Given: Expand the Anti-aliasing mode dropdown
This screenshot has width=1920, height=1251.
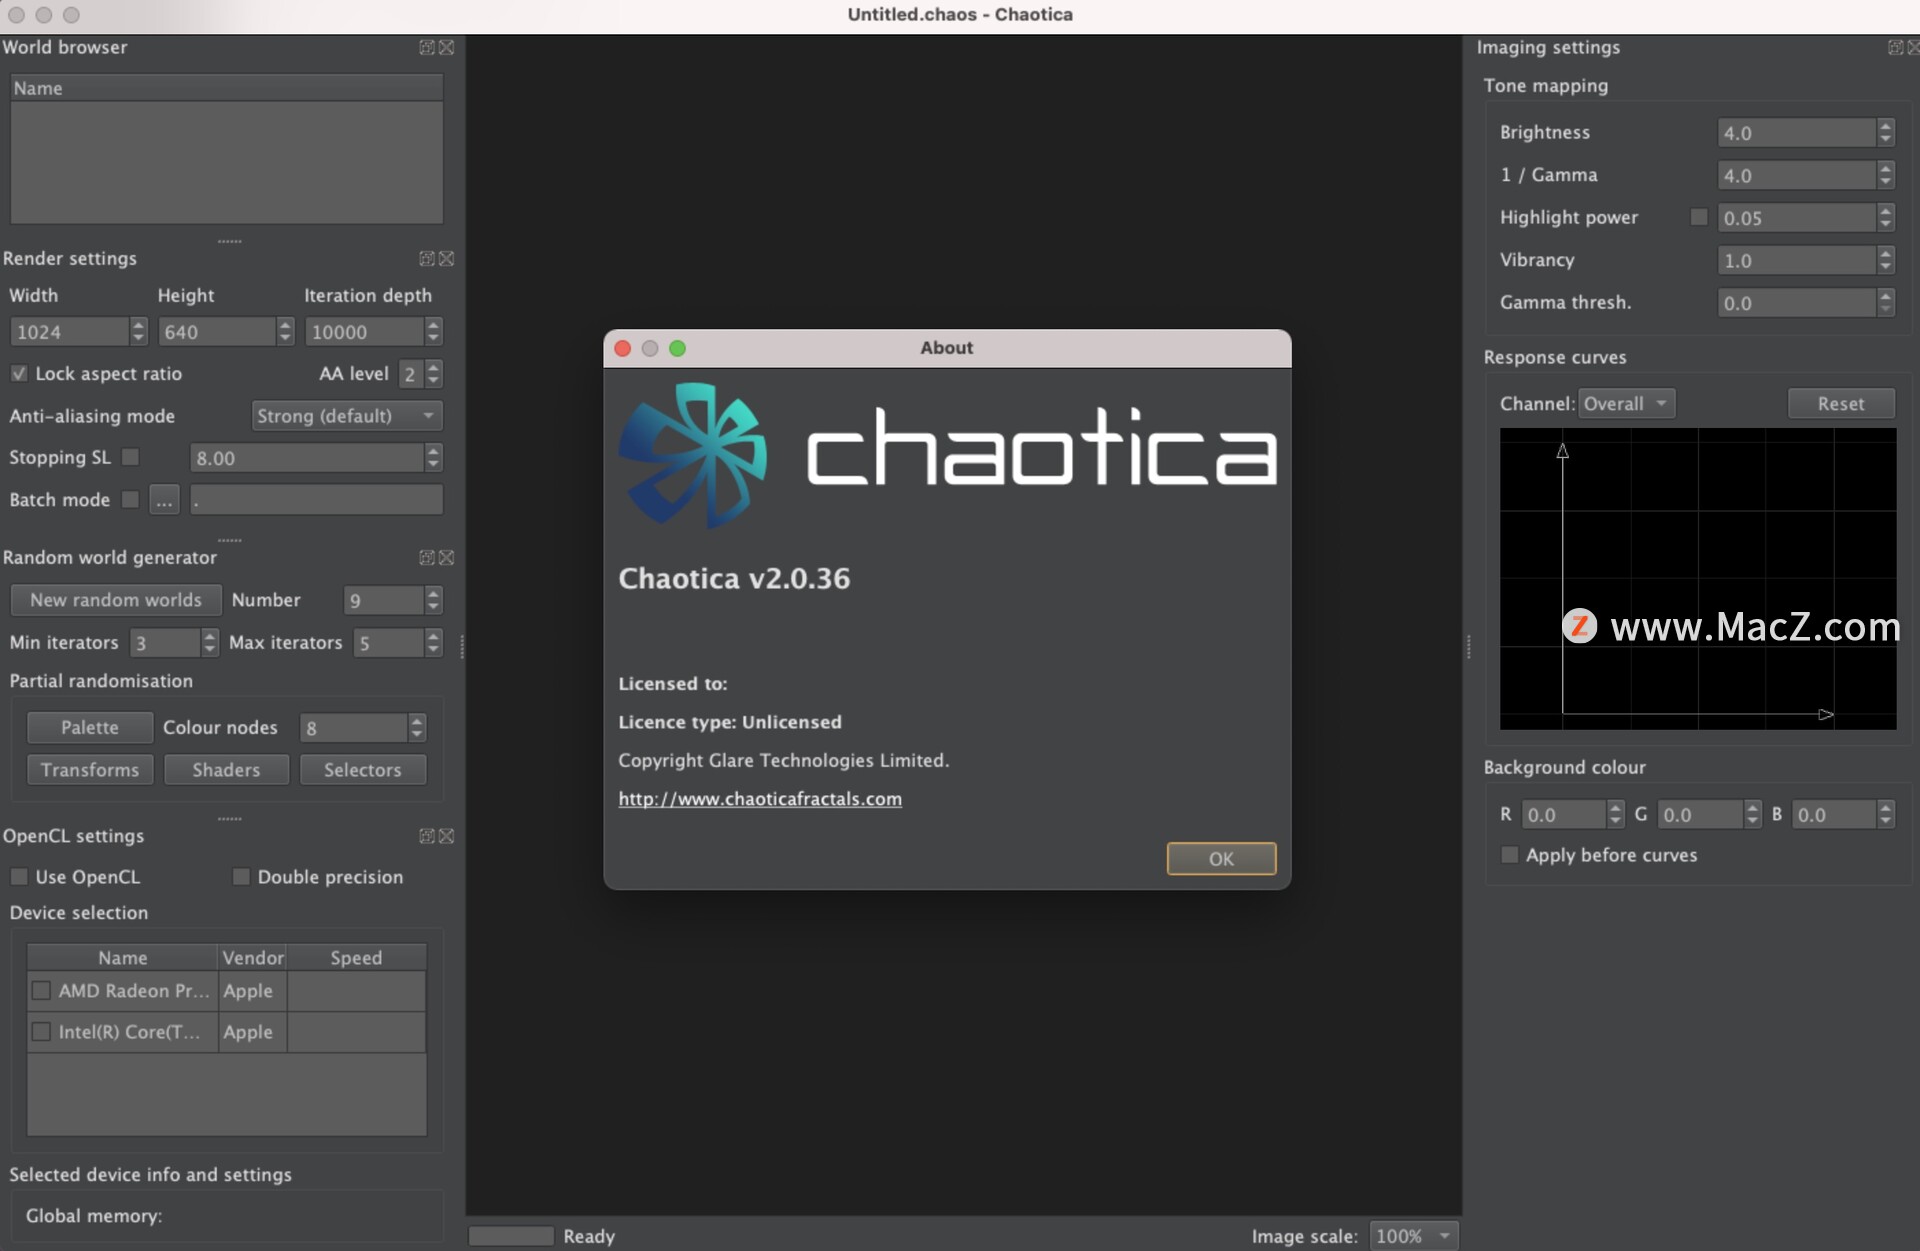Looking at the screenshot, I should (x=344, y=414).
